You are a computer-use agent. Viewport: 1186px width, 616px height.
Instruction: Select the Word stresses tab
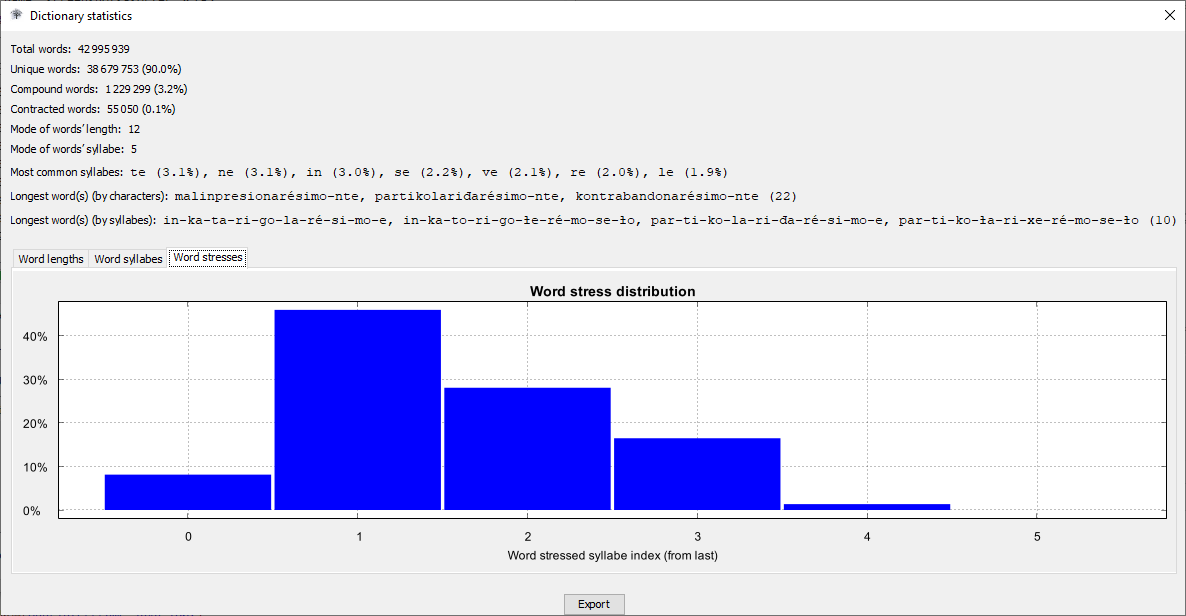point(208,257)
